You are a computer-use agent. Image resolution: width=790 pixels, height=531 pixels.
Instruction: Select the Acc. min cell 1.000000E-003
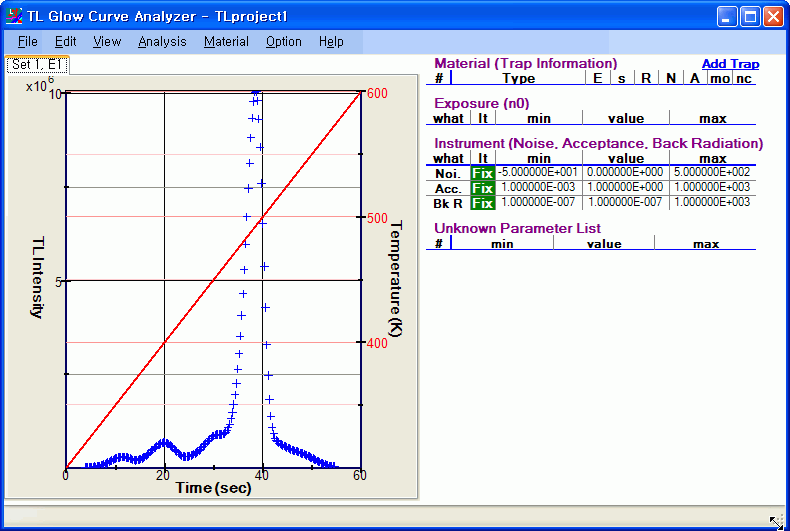tap(539, 188)
